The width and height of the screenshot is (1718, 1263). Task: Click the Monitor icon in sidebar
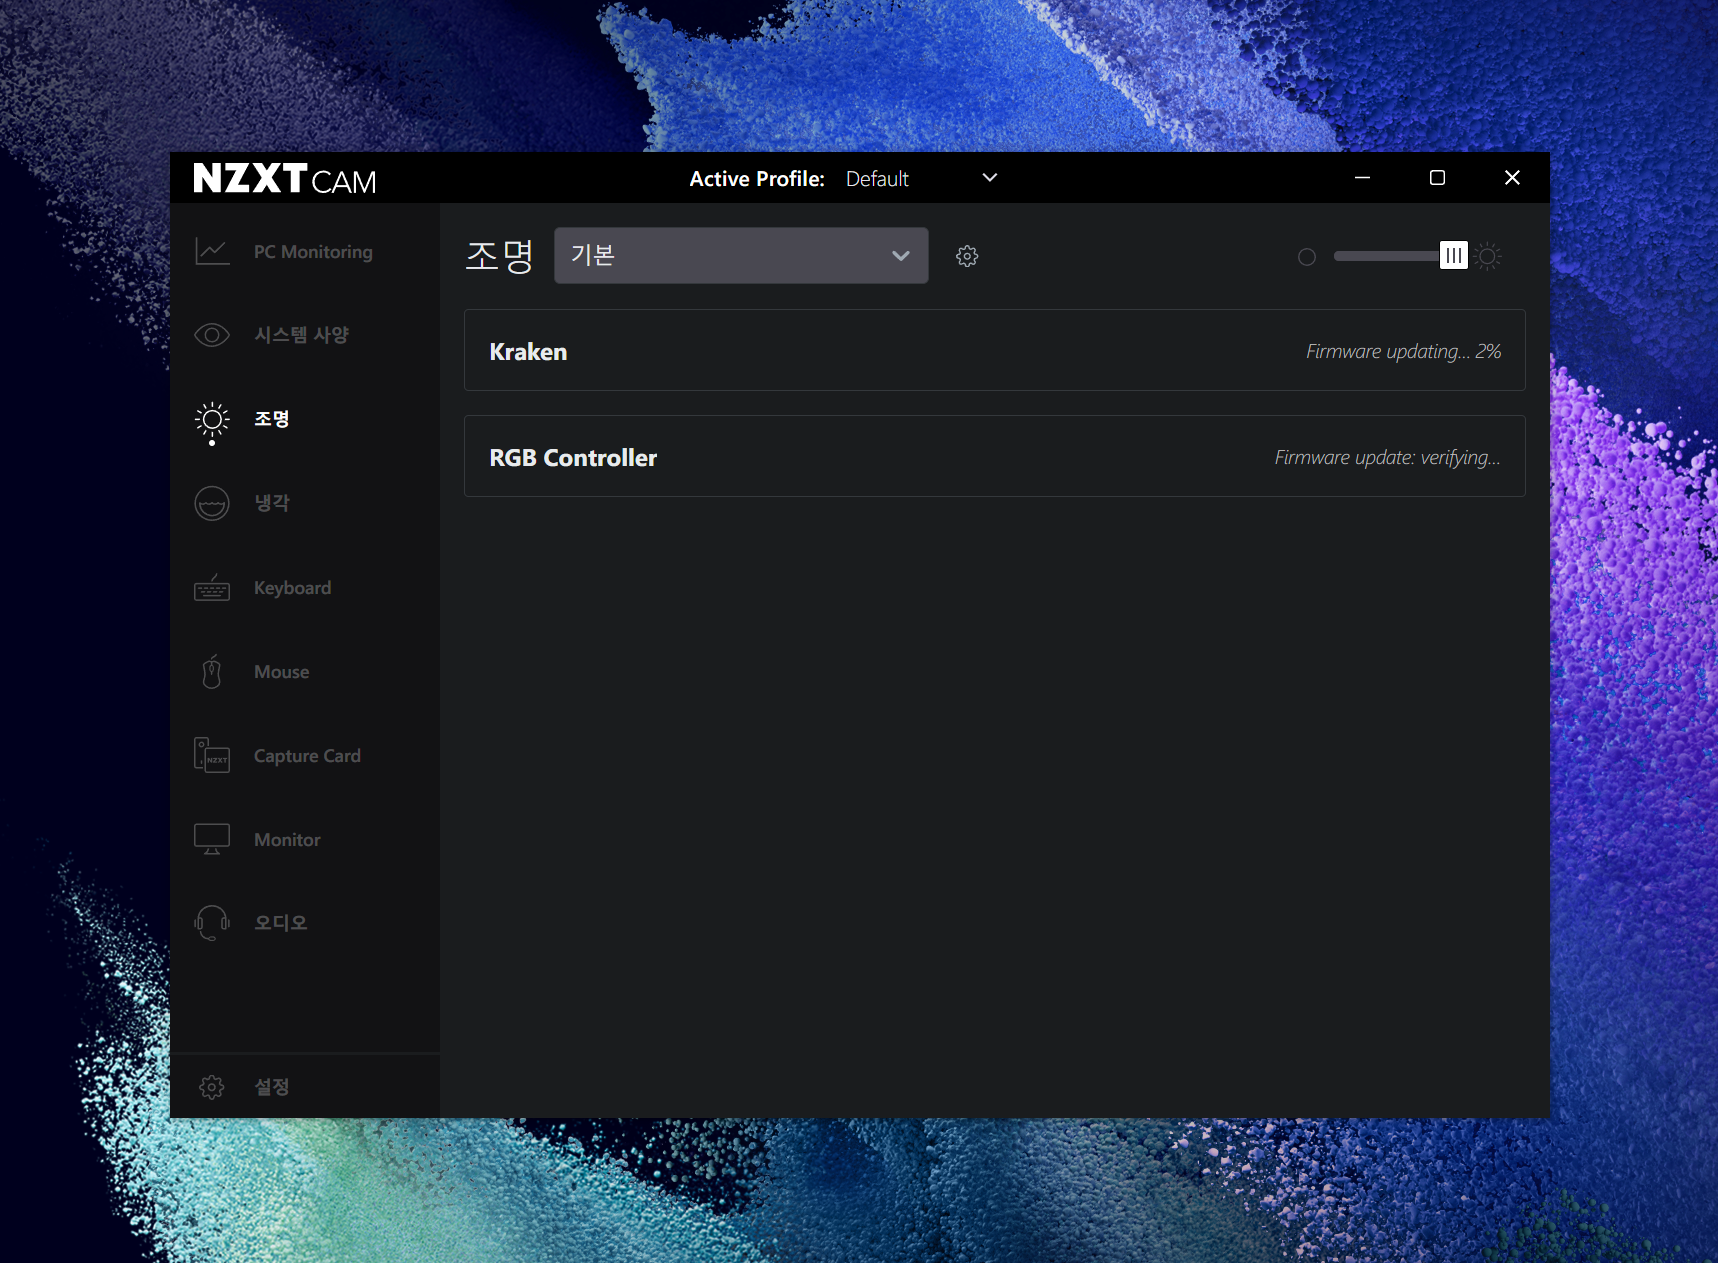click(212, 839)
